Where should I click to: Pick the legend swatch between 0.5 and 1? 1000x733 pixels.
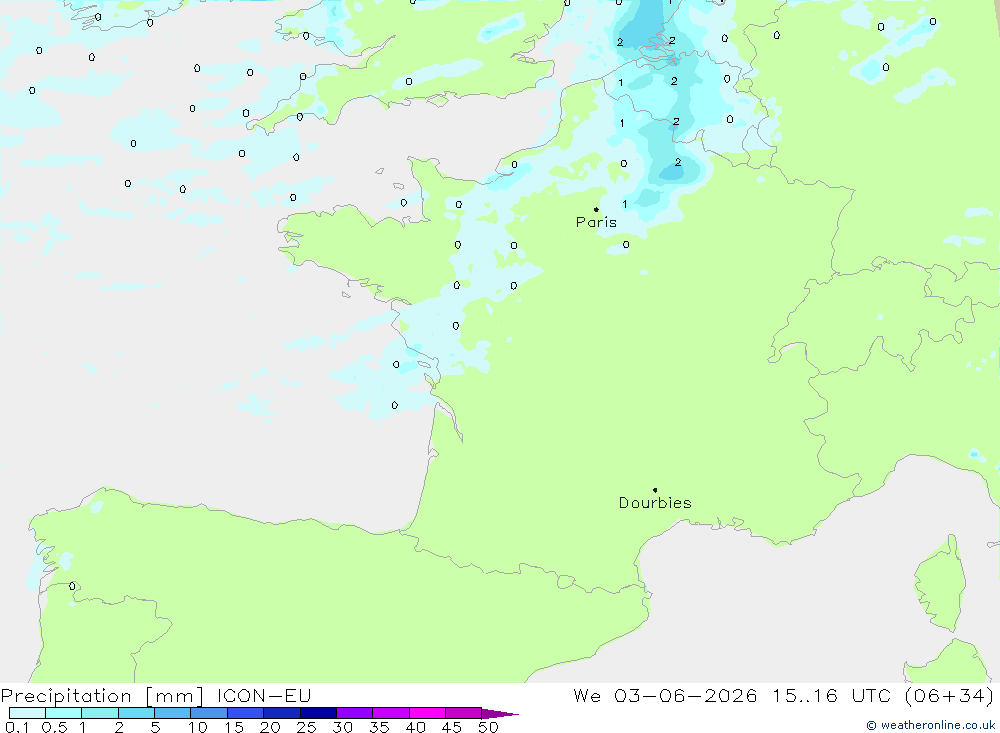coord(63,713)
